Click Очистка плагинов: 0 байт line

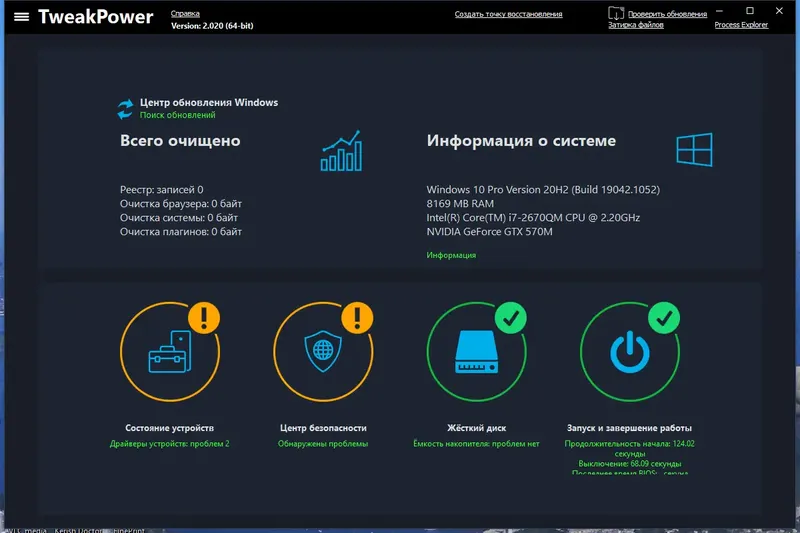[x=181, y=232]
